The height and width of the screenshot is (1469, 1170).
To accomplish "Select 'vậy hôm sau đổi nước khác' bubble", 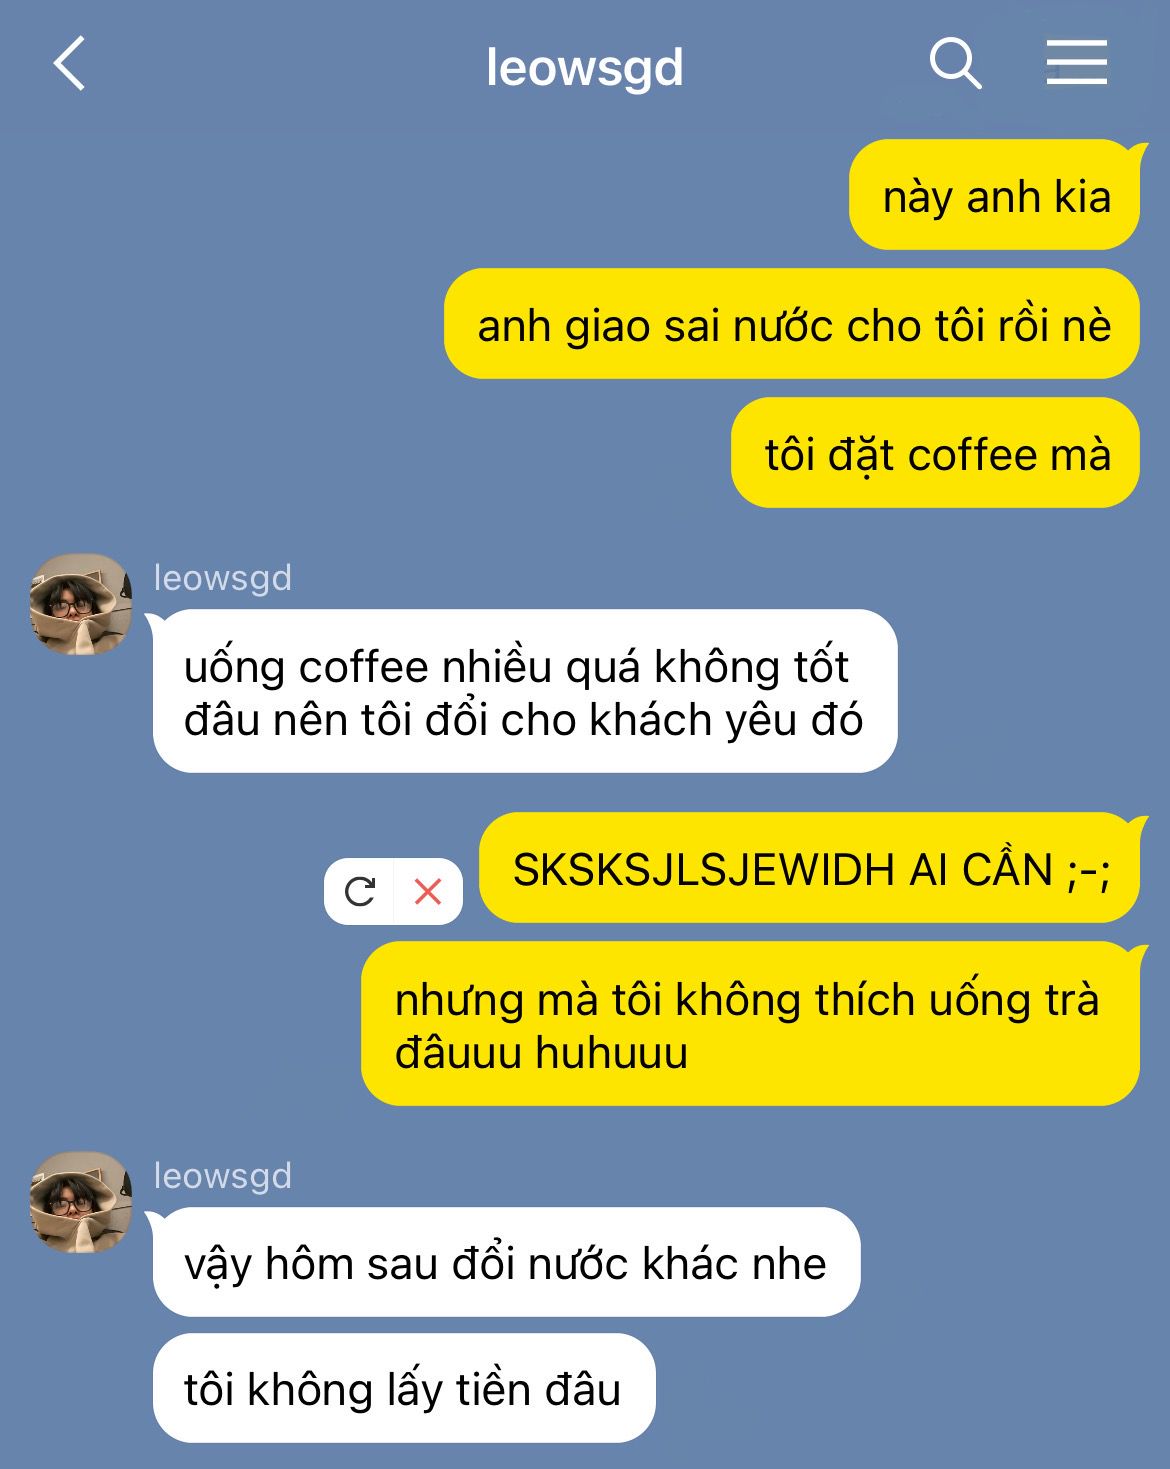I will [x=506, y=1262].
